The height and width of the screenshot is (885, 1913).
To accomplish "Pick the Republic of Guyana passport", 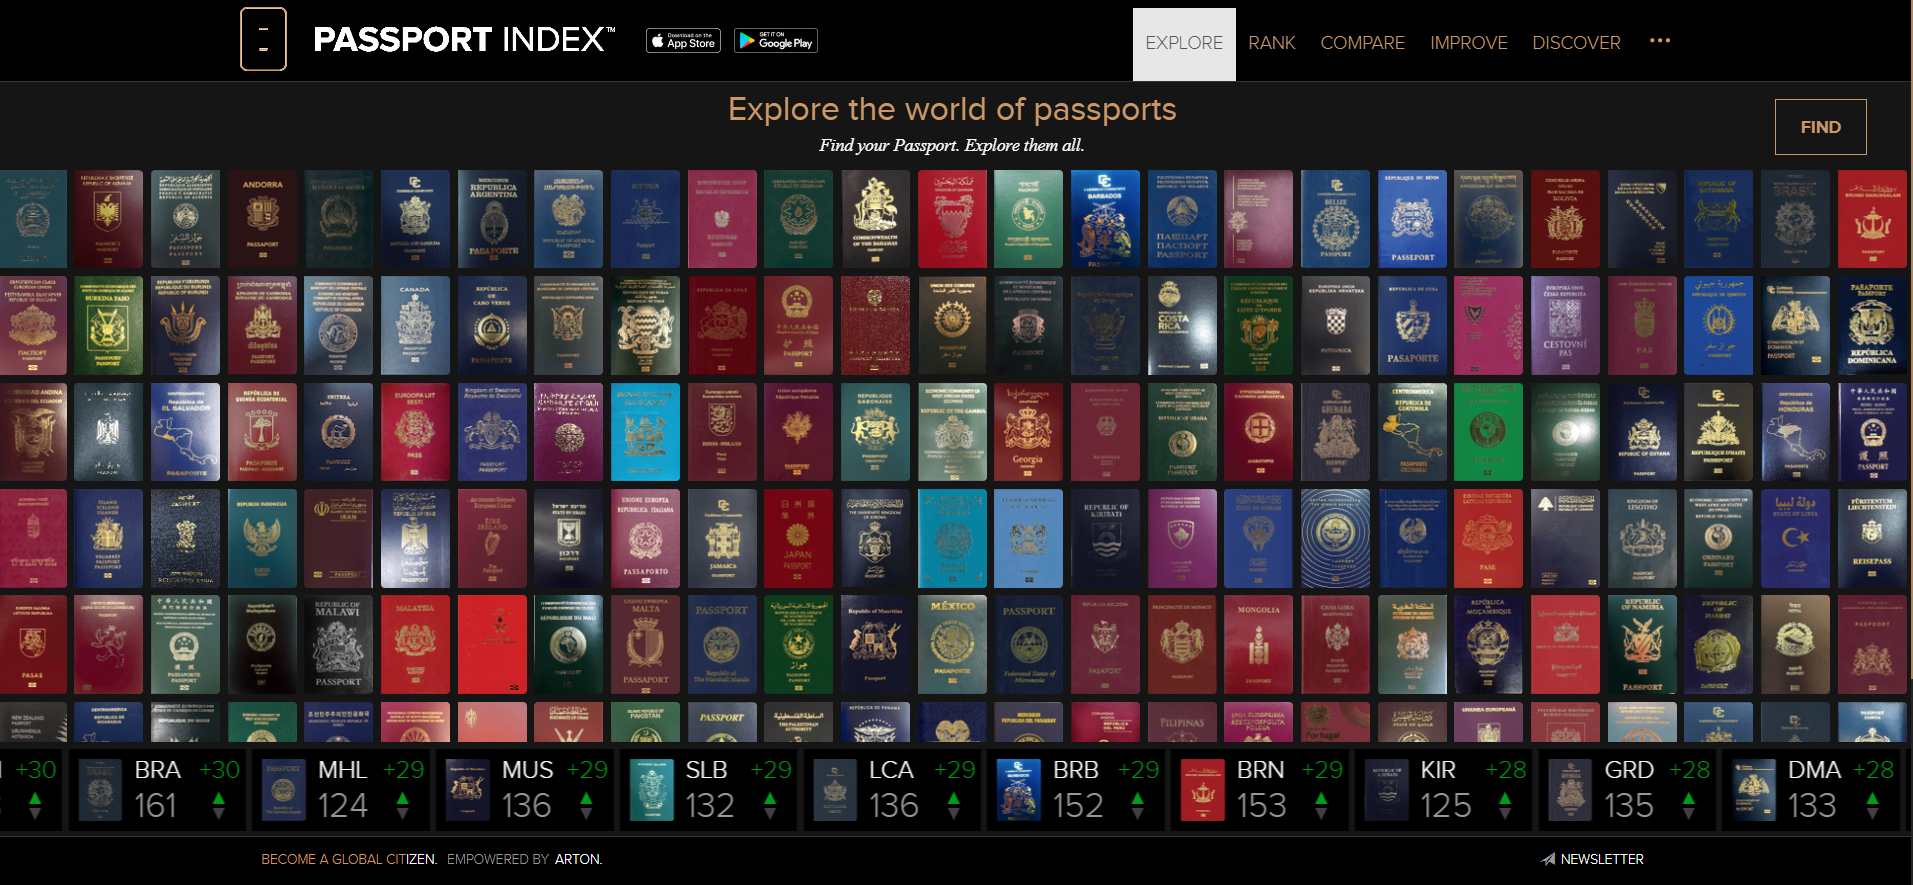I will [1642, 432].
